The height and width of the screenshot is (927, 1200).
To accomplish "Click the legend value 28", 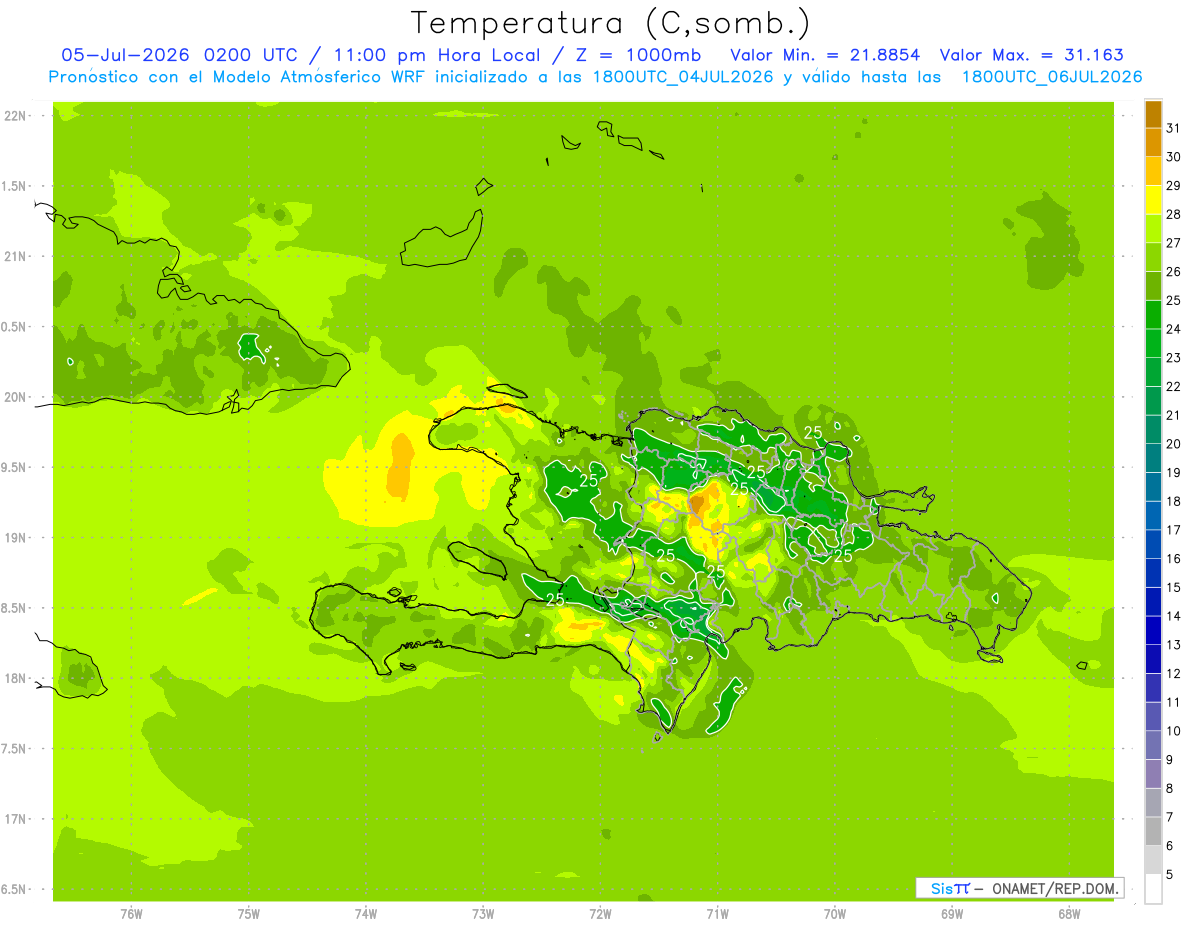I will click(1174, 214).
